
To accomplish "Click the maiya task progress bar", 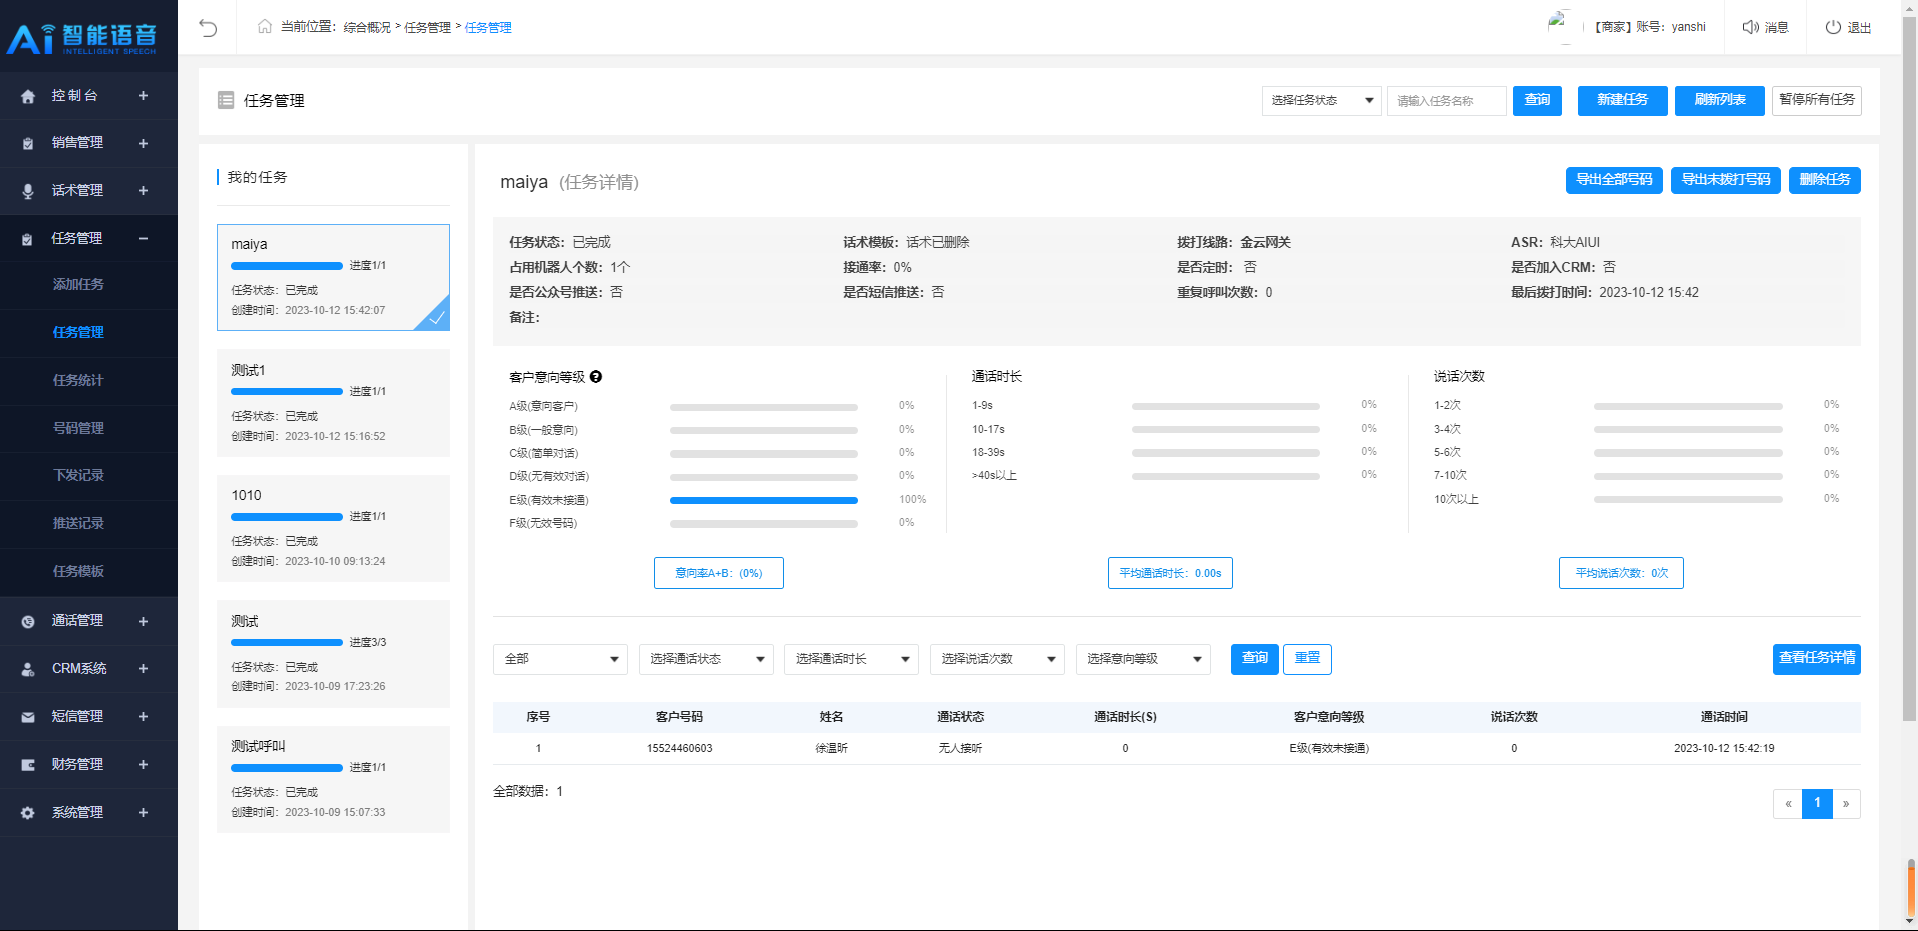I will (287, 266).
